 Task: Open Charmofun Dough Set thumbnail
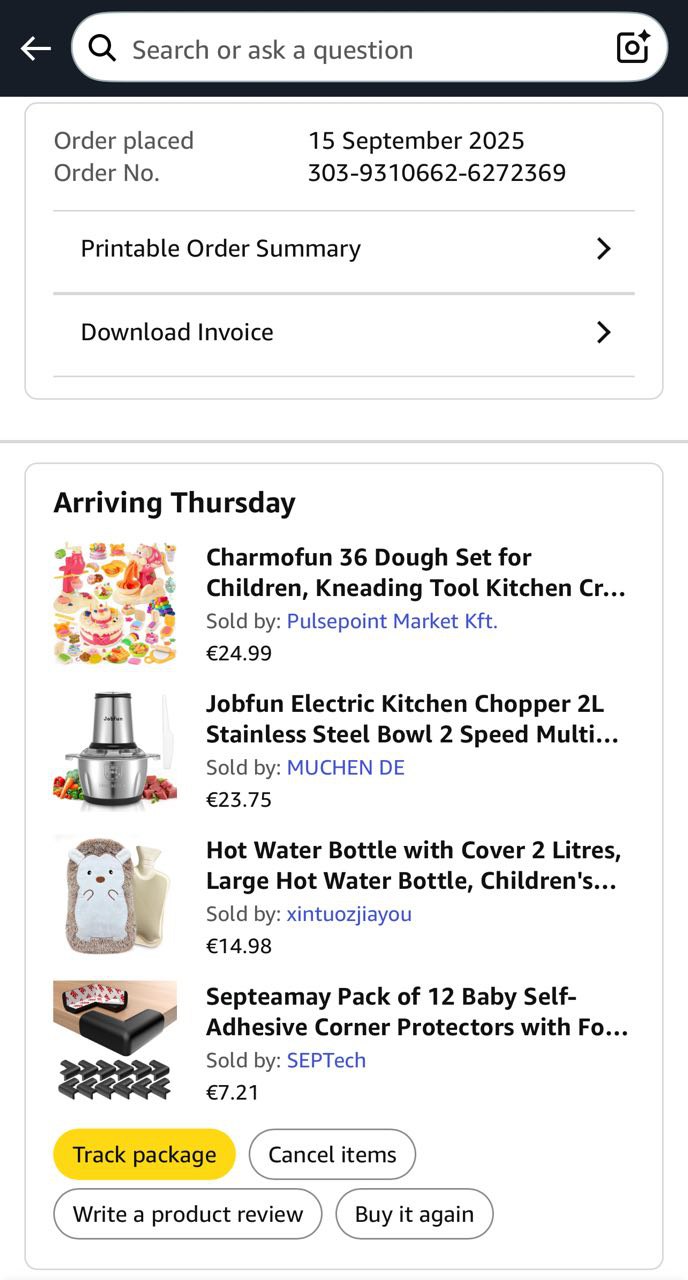click(115, 604)
